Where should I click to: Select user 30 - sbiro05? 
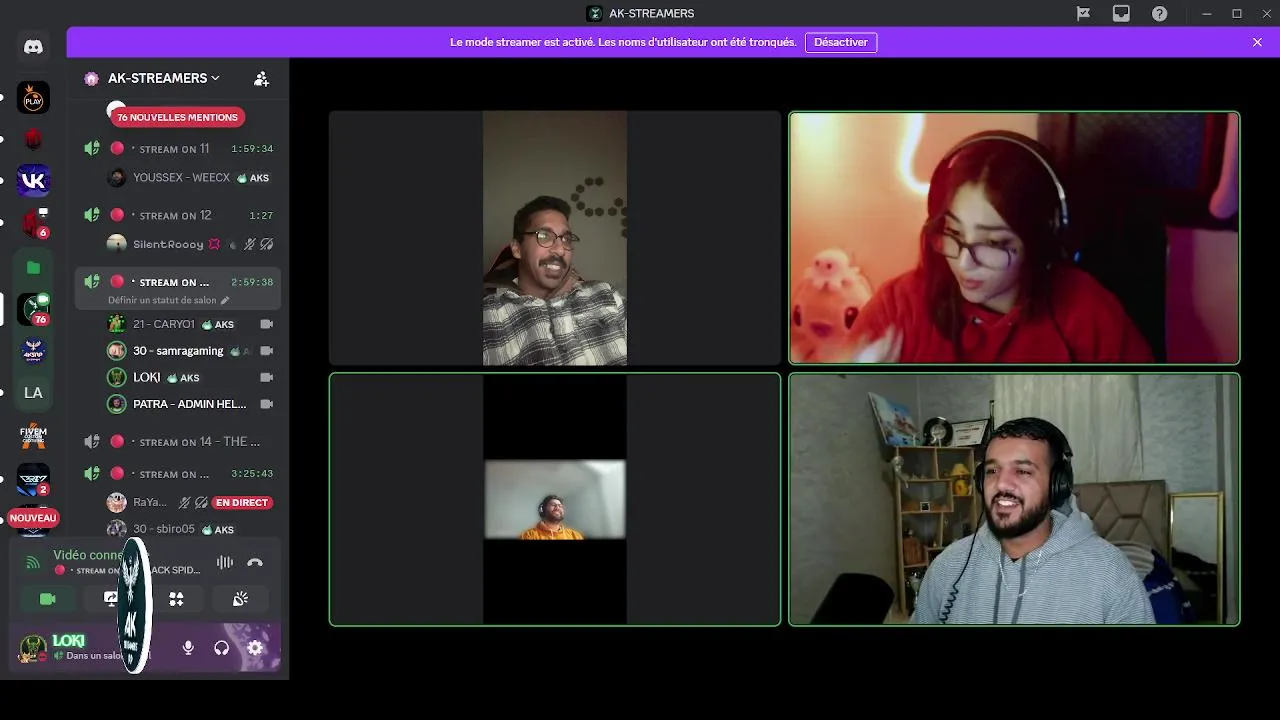point(189,529)
